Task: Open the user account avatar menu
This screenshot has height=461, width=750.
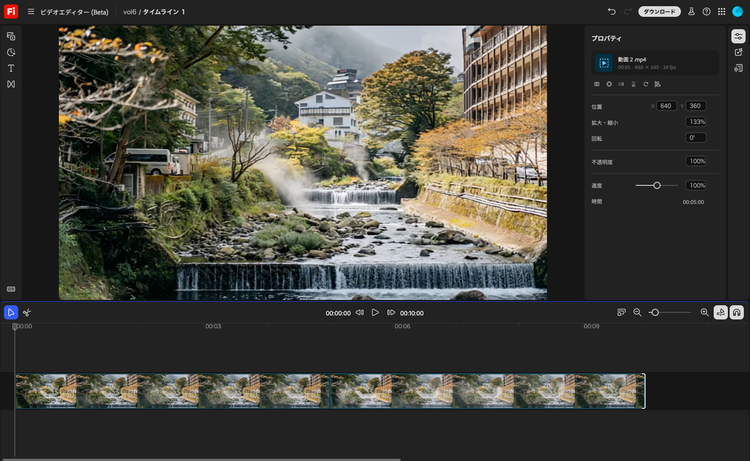Action: pos(738,11)
